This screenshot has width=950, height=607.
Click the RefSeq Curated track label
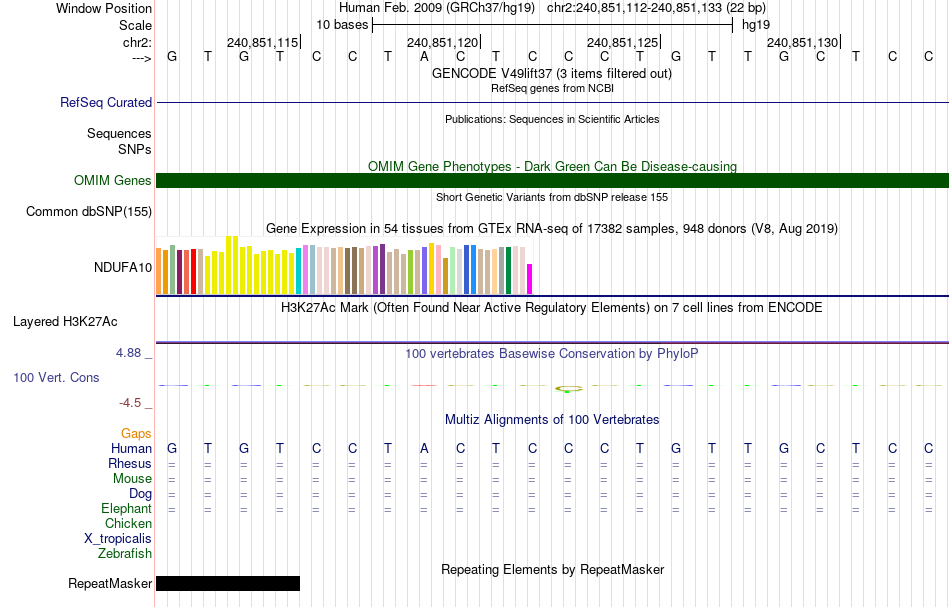105,102
